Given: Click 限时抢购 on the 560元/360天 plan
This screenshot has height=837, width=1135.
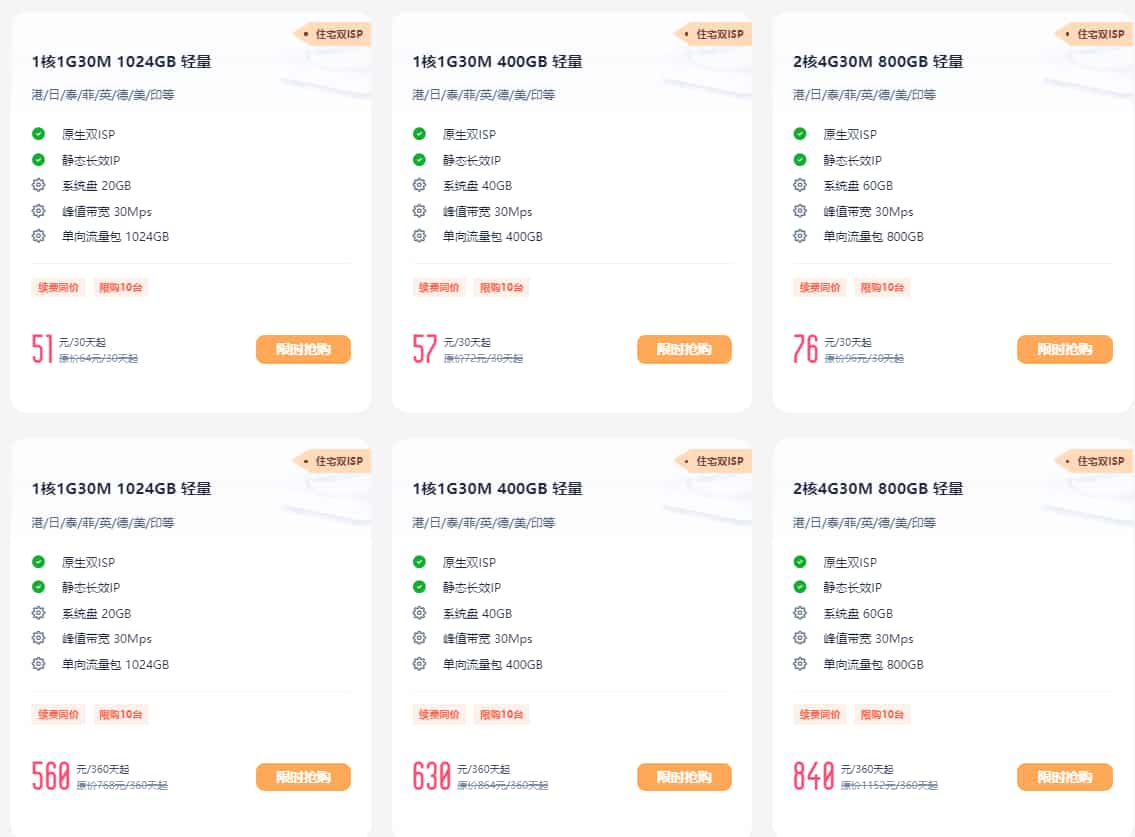Looking at the screenshot, I should click(x=303, y=777).
